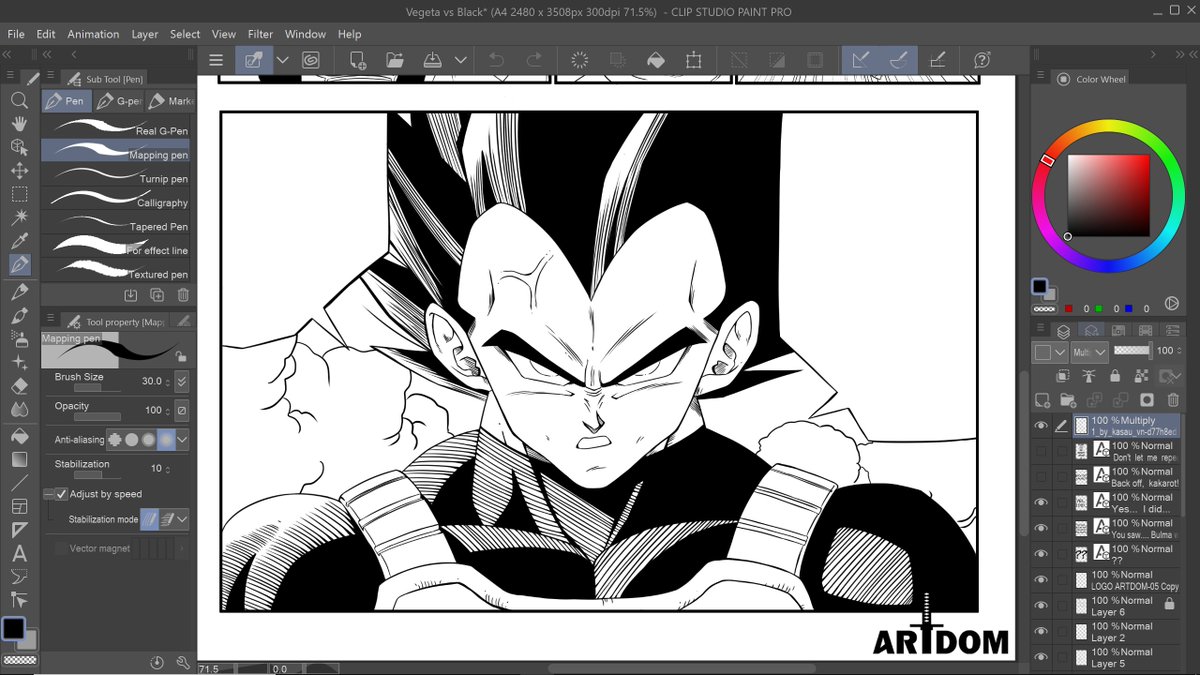Open the Brush Size presets dropdown button
The width and height of the screenshot is (1200, 675).
tap(181, 381)
